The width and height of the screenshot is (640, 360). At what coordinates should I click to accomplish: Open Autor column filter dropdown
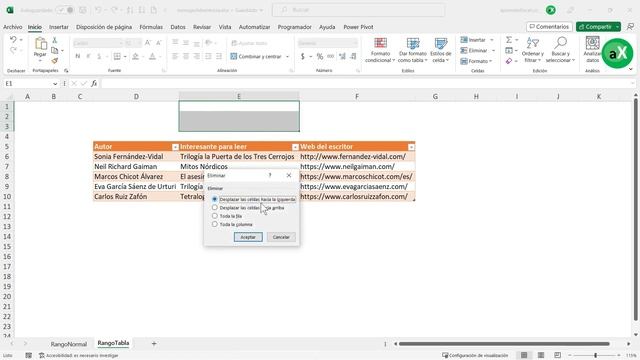coord(175,147)
